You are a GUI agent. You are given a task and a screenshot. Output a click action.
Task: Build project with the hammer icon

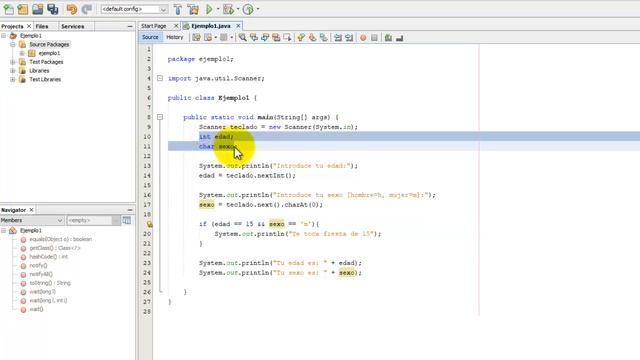(178, 9)
